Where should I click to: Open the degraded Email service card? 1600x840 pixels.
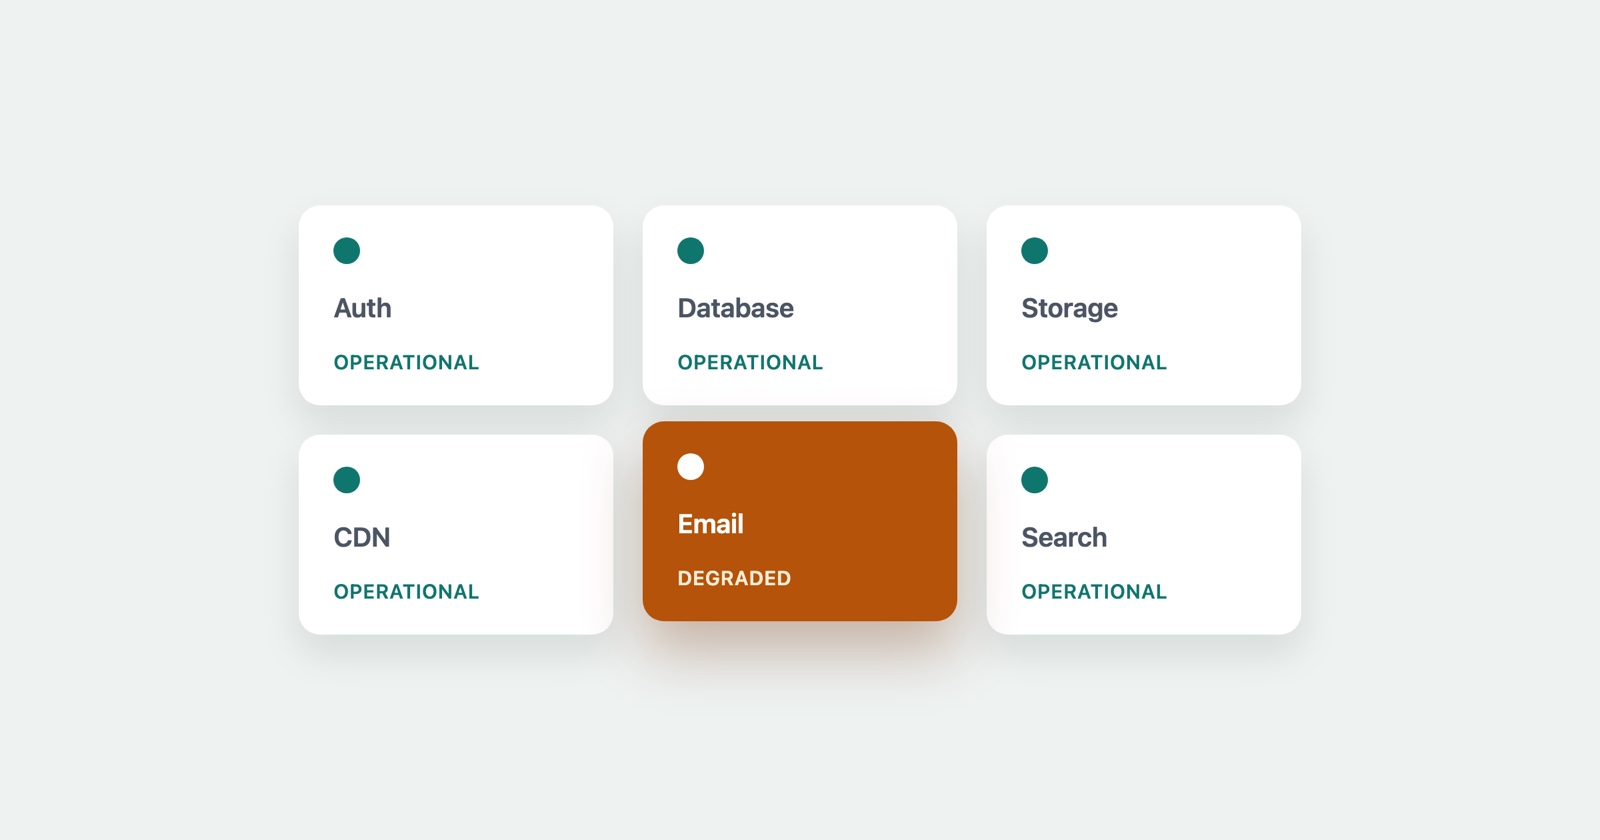(800, 521)
